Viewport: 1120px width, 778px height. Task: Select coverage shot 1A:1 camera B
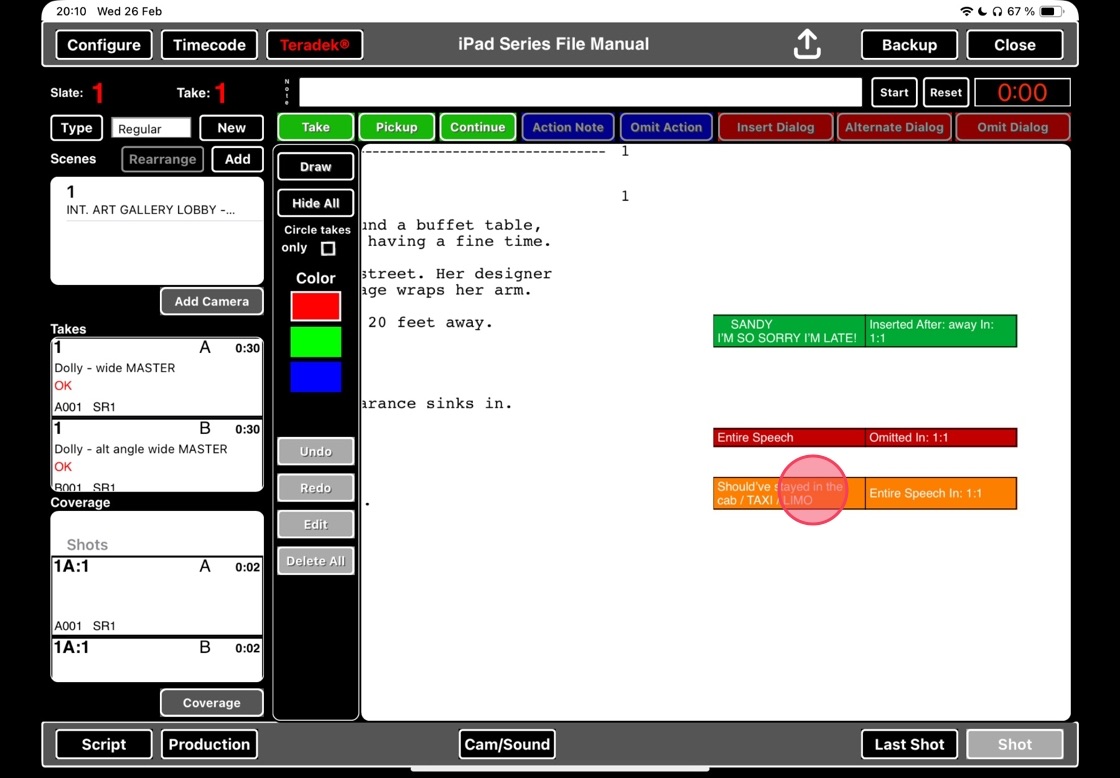(x=157, y=659)
